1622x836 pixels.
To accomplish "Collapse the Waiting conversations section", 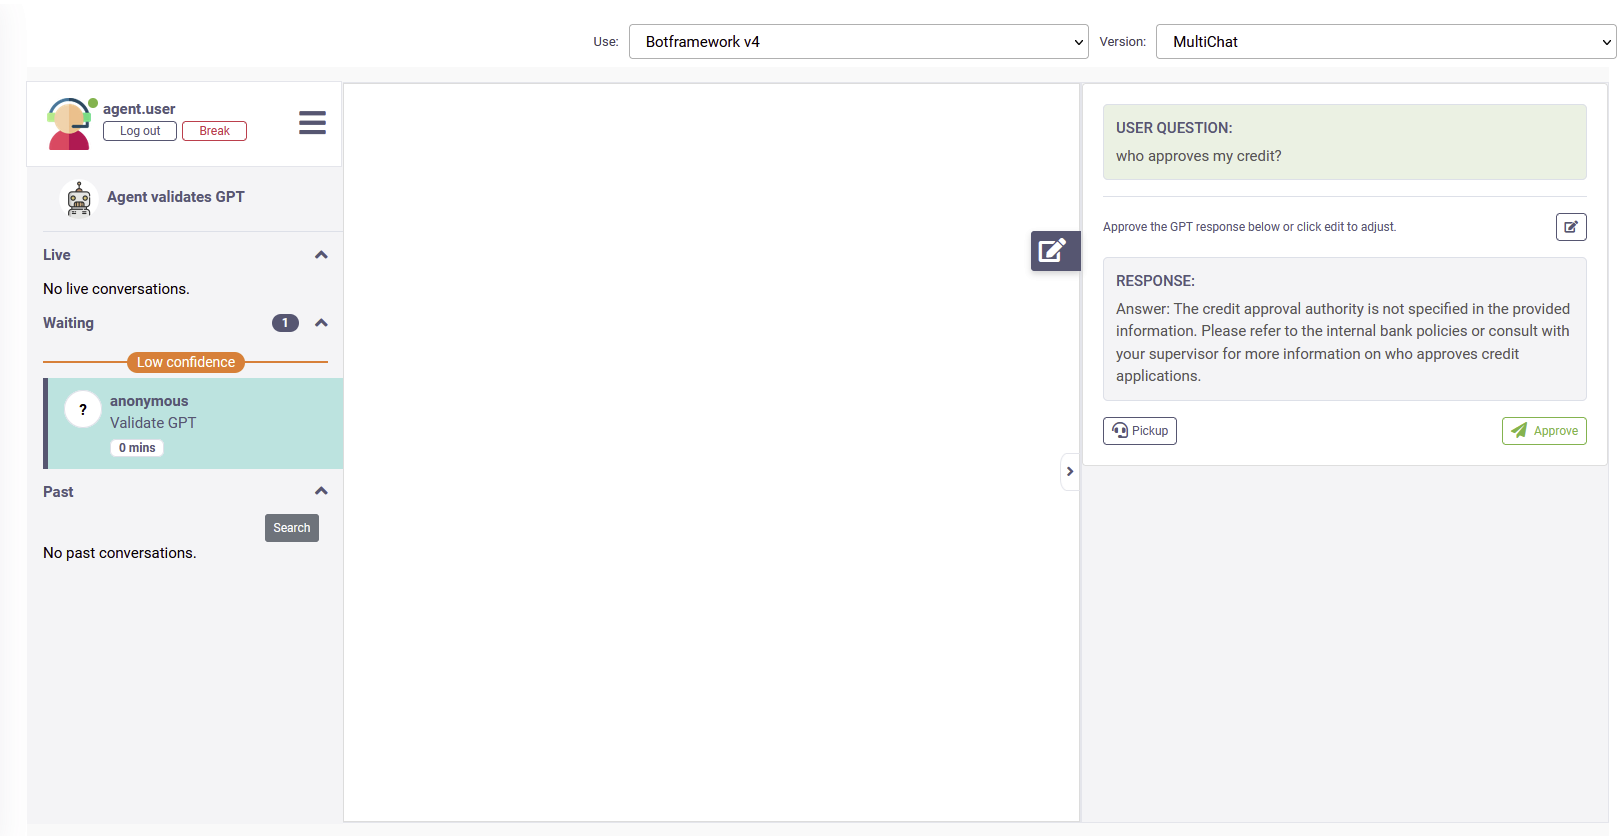I will click(x=321, y=323).
